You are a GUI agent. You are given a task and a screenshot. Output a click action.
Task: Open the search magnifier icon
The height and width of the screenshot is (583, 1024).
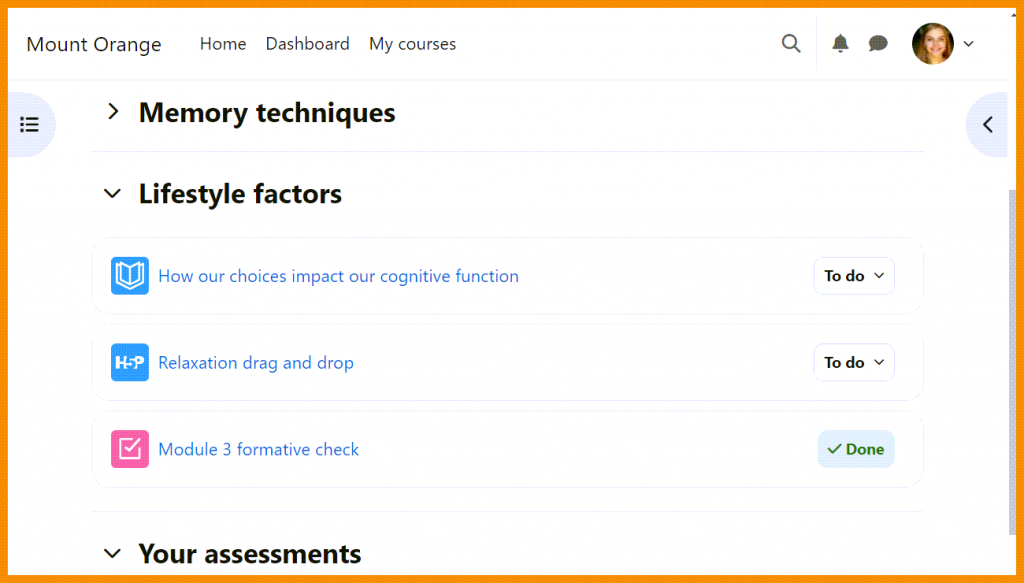pos(791,44)
